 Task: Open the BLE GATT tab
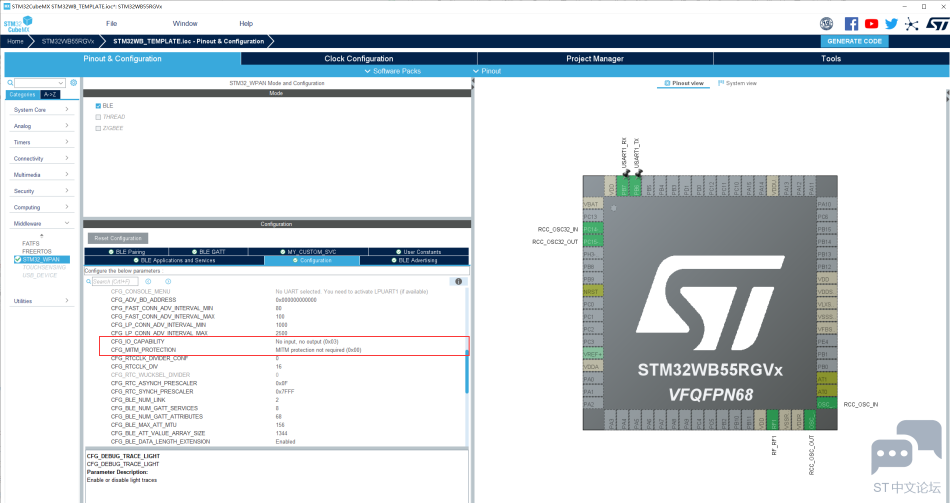point(208,252)
